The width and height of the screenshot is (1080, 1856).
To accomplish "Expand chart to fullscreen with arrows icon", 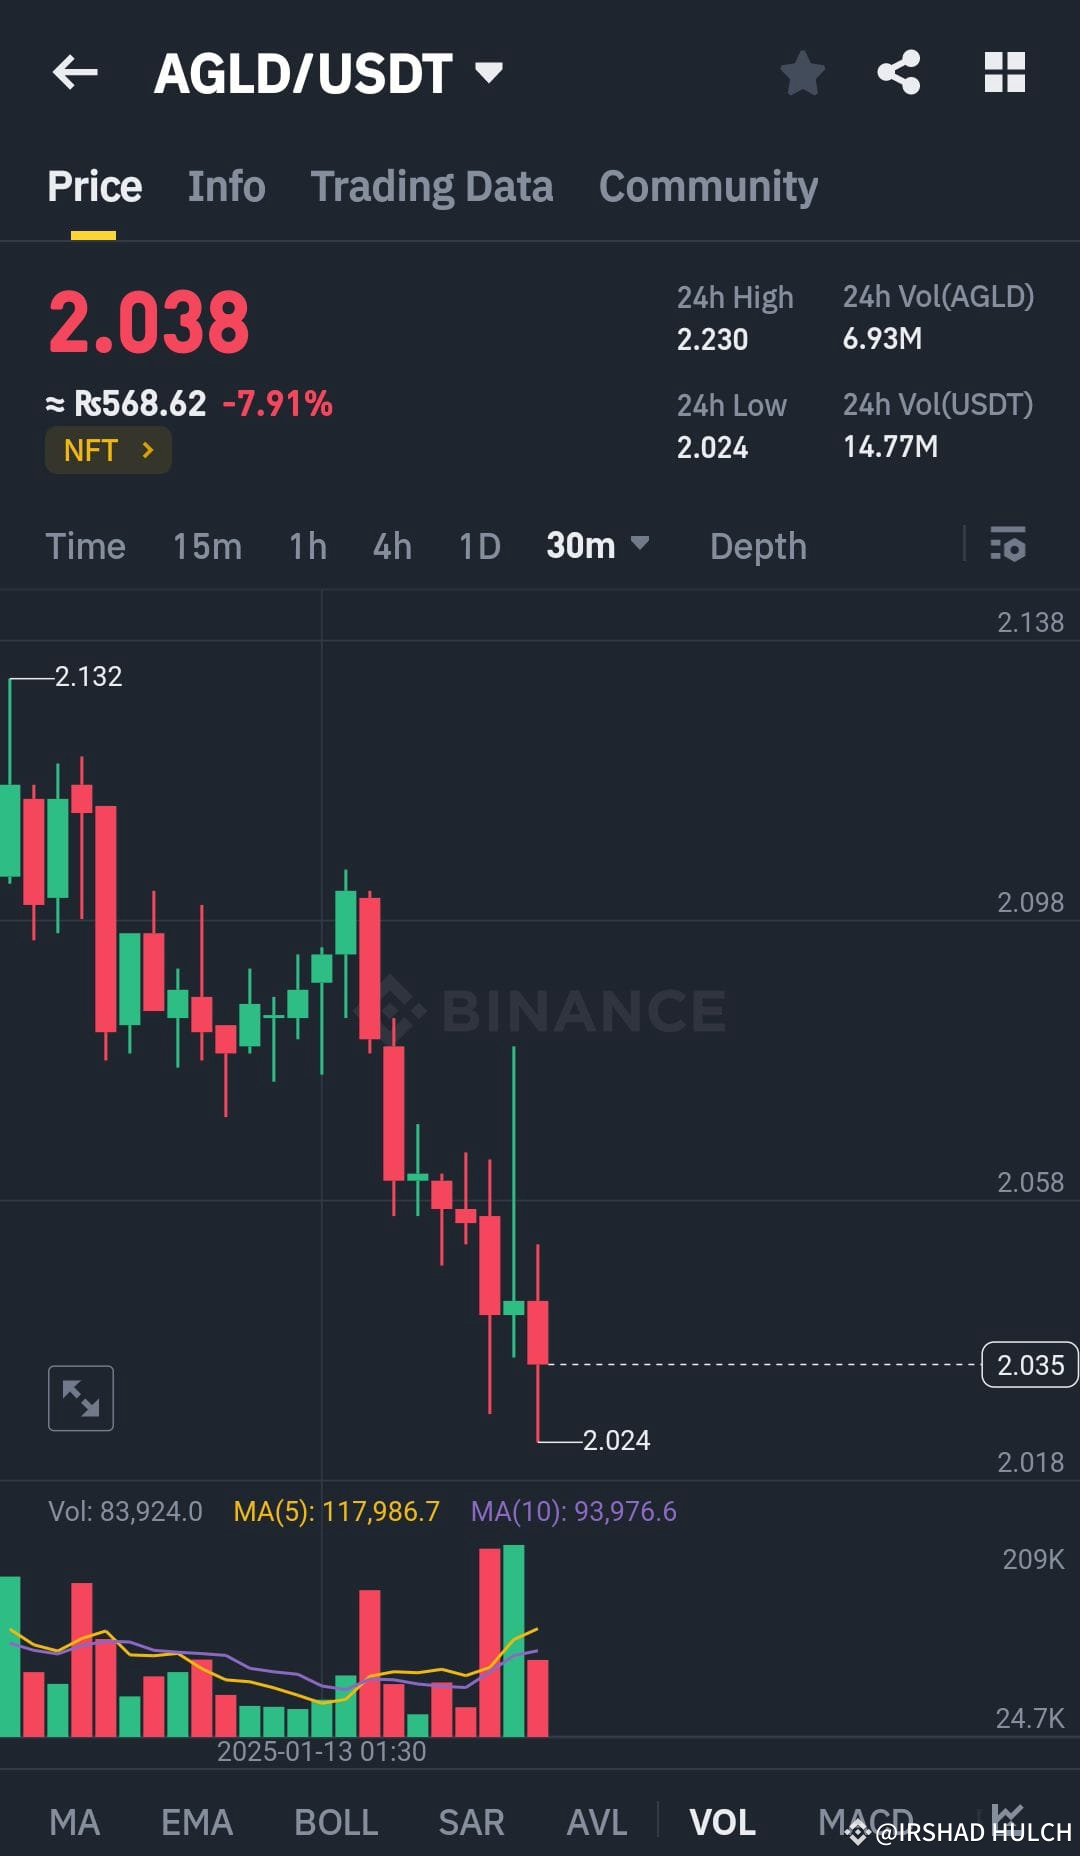I will pyautogui.click(x=80, y=1397).
